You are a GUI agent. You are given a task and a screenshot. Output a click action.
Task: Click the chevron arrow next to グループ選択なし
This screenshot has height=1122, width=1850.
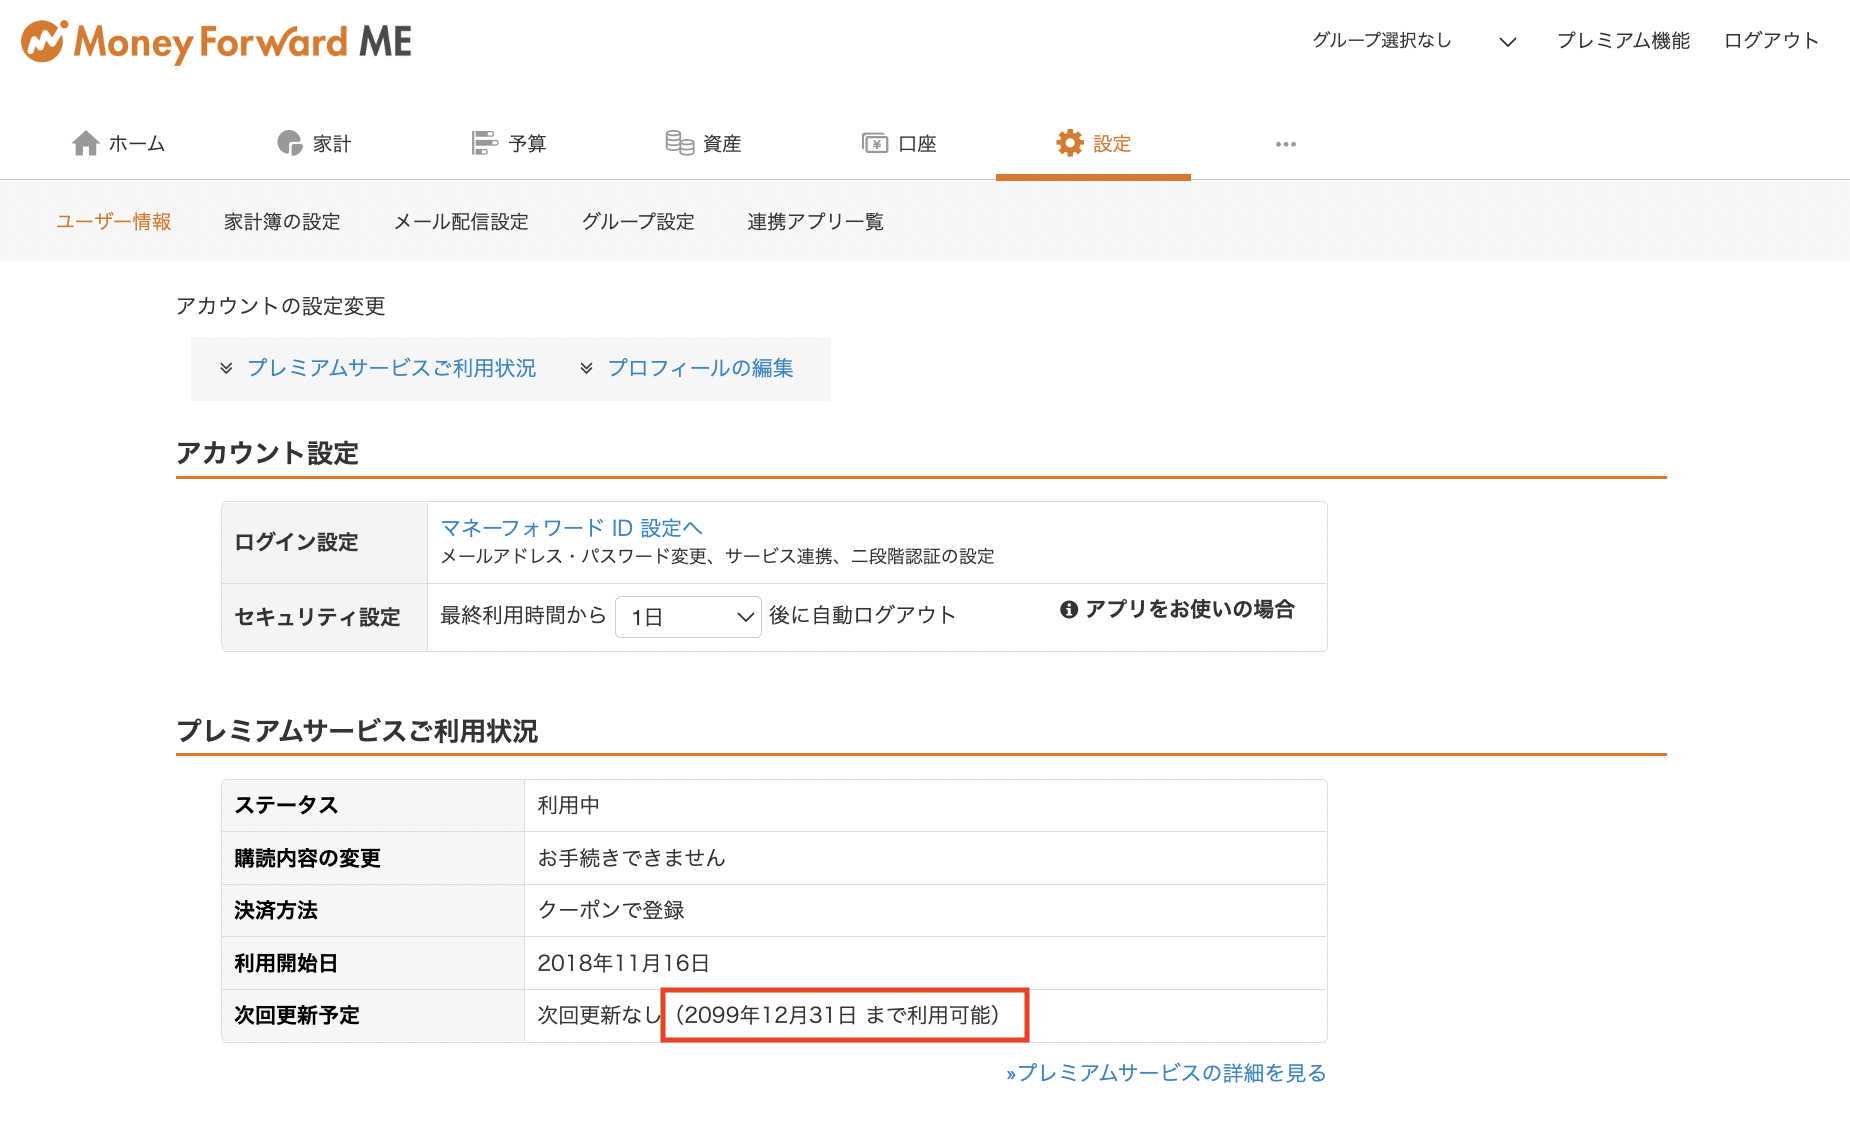1507,41
